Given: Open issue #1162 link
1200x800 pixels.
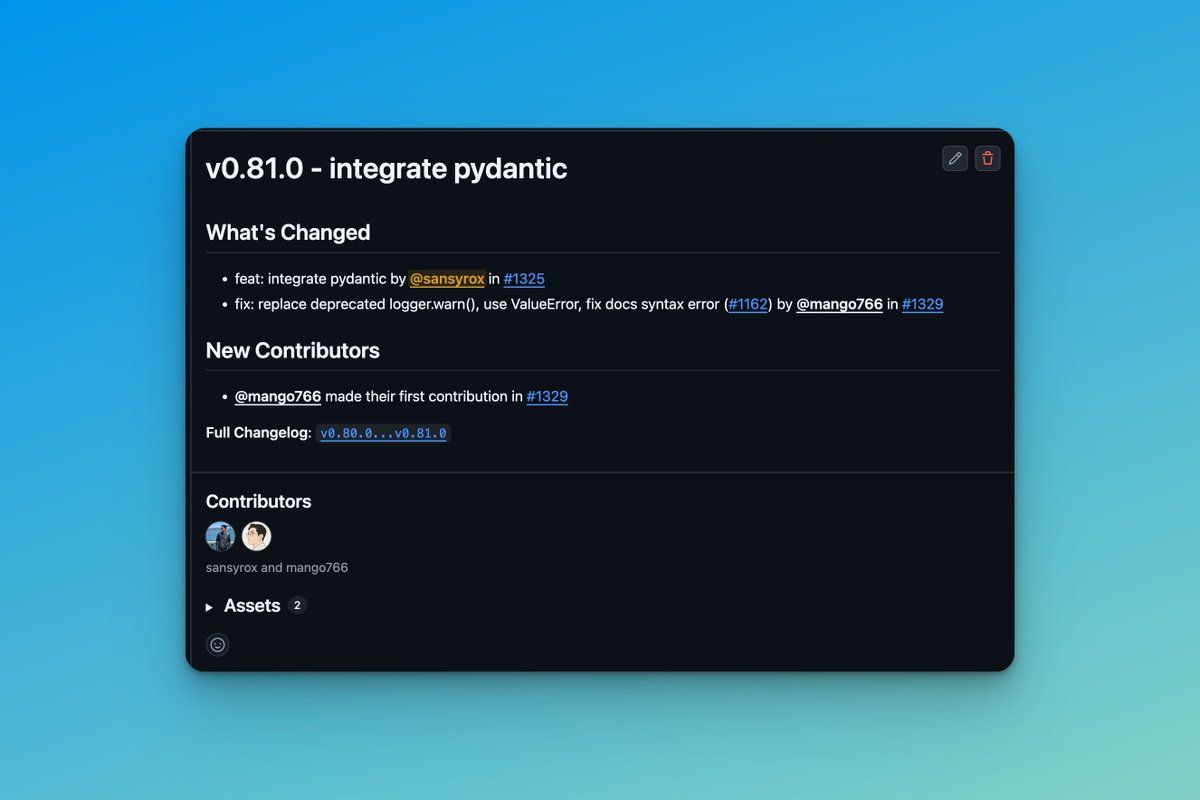Looking at the screenshot, I should click(748, 304).
